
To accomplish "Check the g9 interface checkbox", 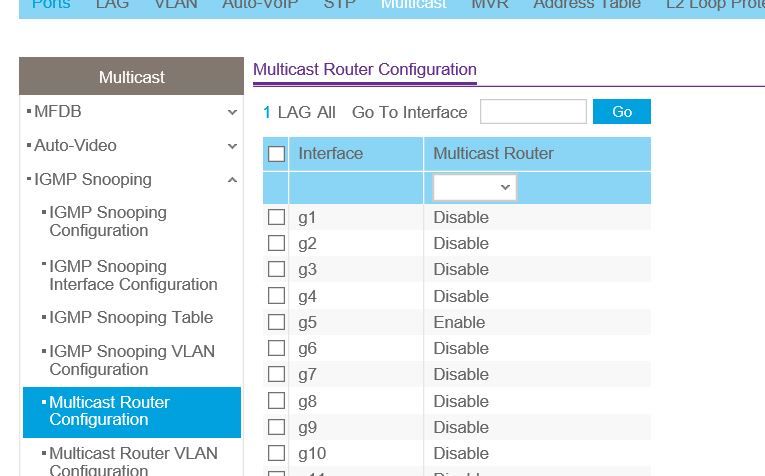I will point(276,427).
